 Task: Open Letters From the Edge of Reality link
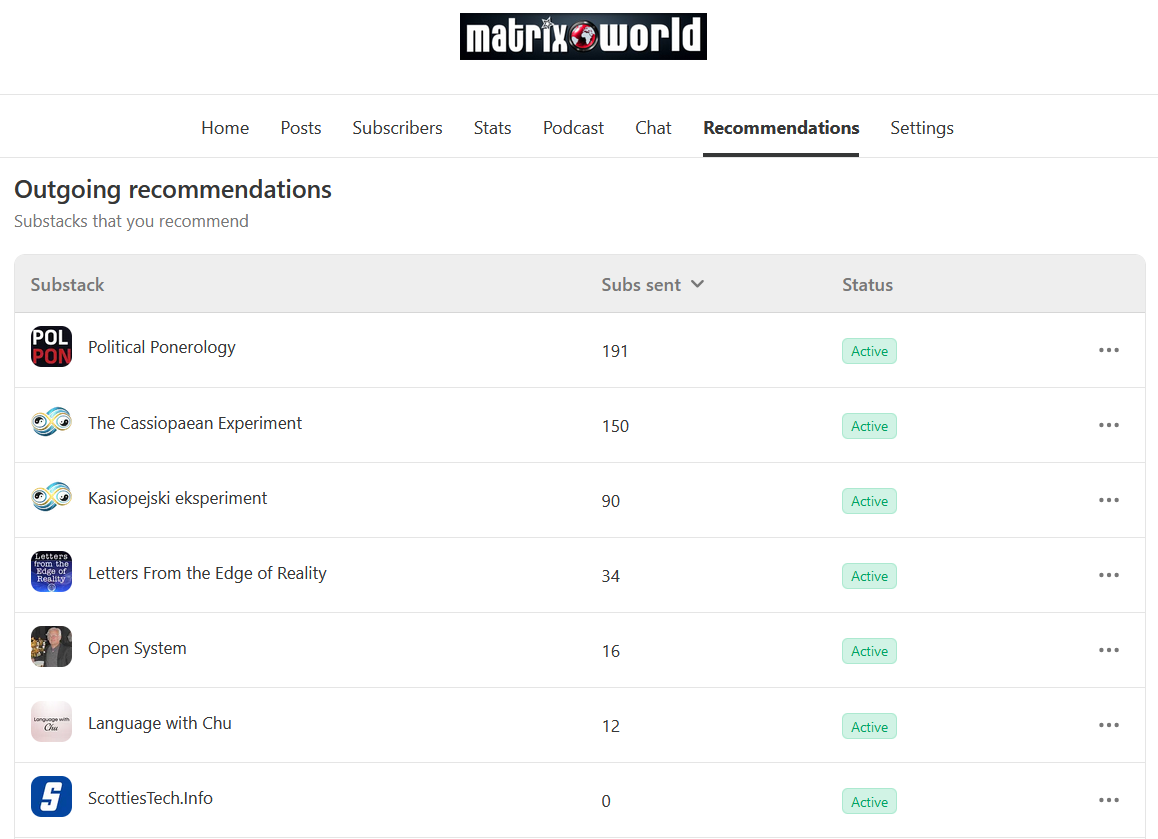point(207,573)
